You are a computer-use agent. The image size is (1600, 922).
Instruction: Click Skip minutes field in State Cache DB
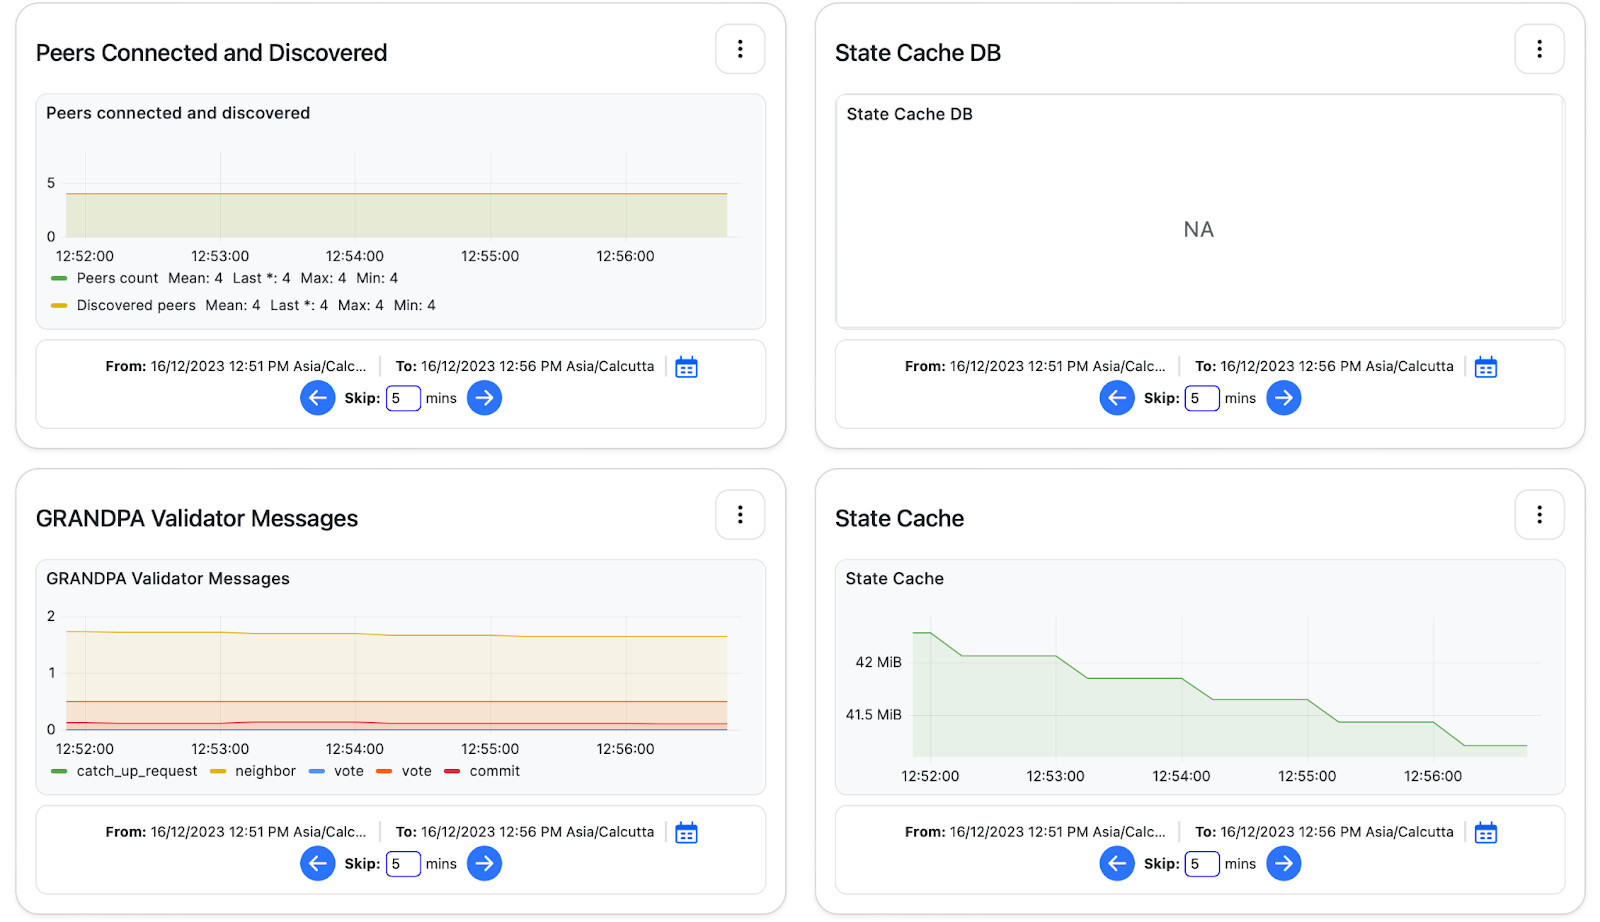[1202, 398]
